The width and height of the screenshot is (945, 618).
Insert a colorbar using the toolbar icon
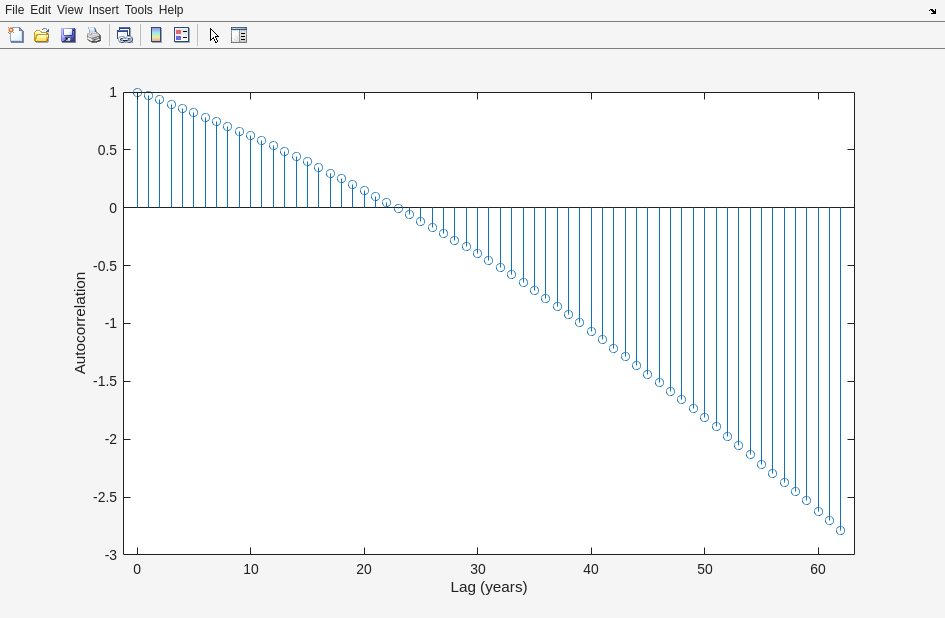(x=156, y=35)
